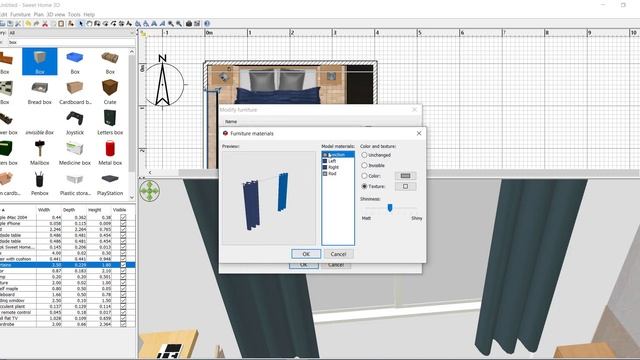
Task: Click the Save home toolbar icon
Action: coord(10,24)
